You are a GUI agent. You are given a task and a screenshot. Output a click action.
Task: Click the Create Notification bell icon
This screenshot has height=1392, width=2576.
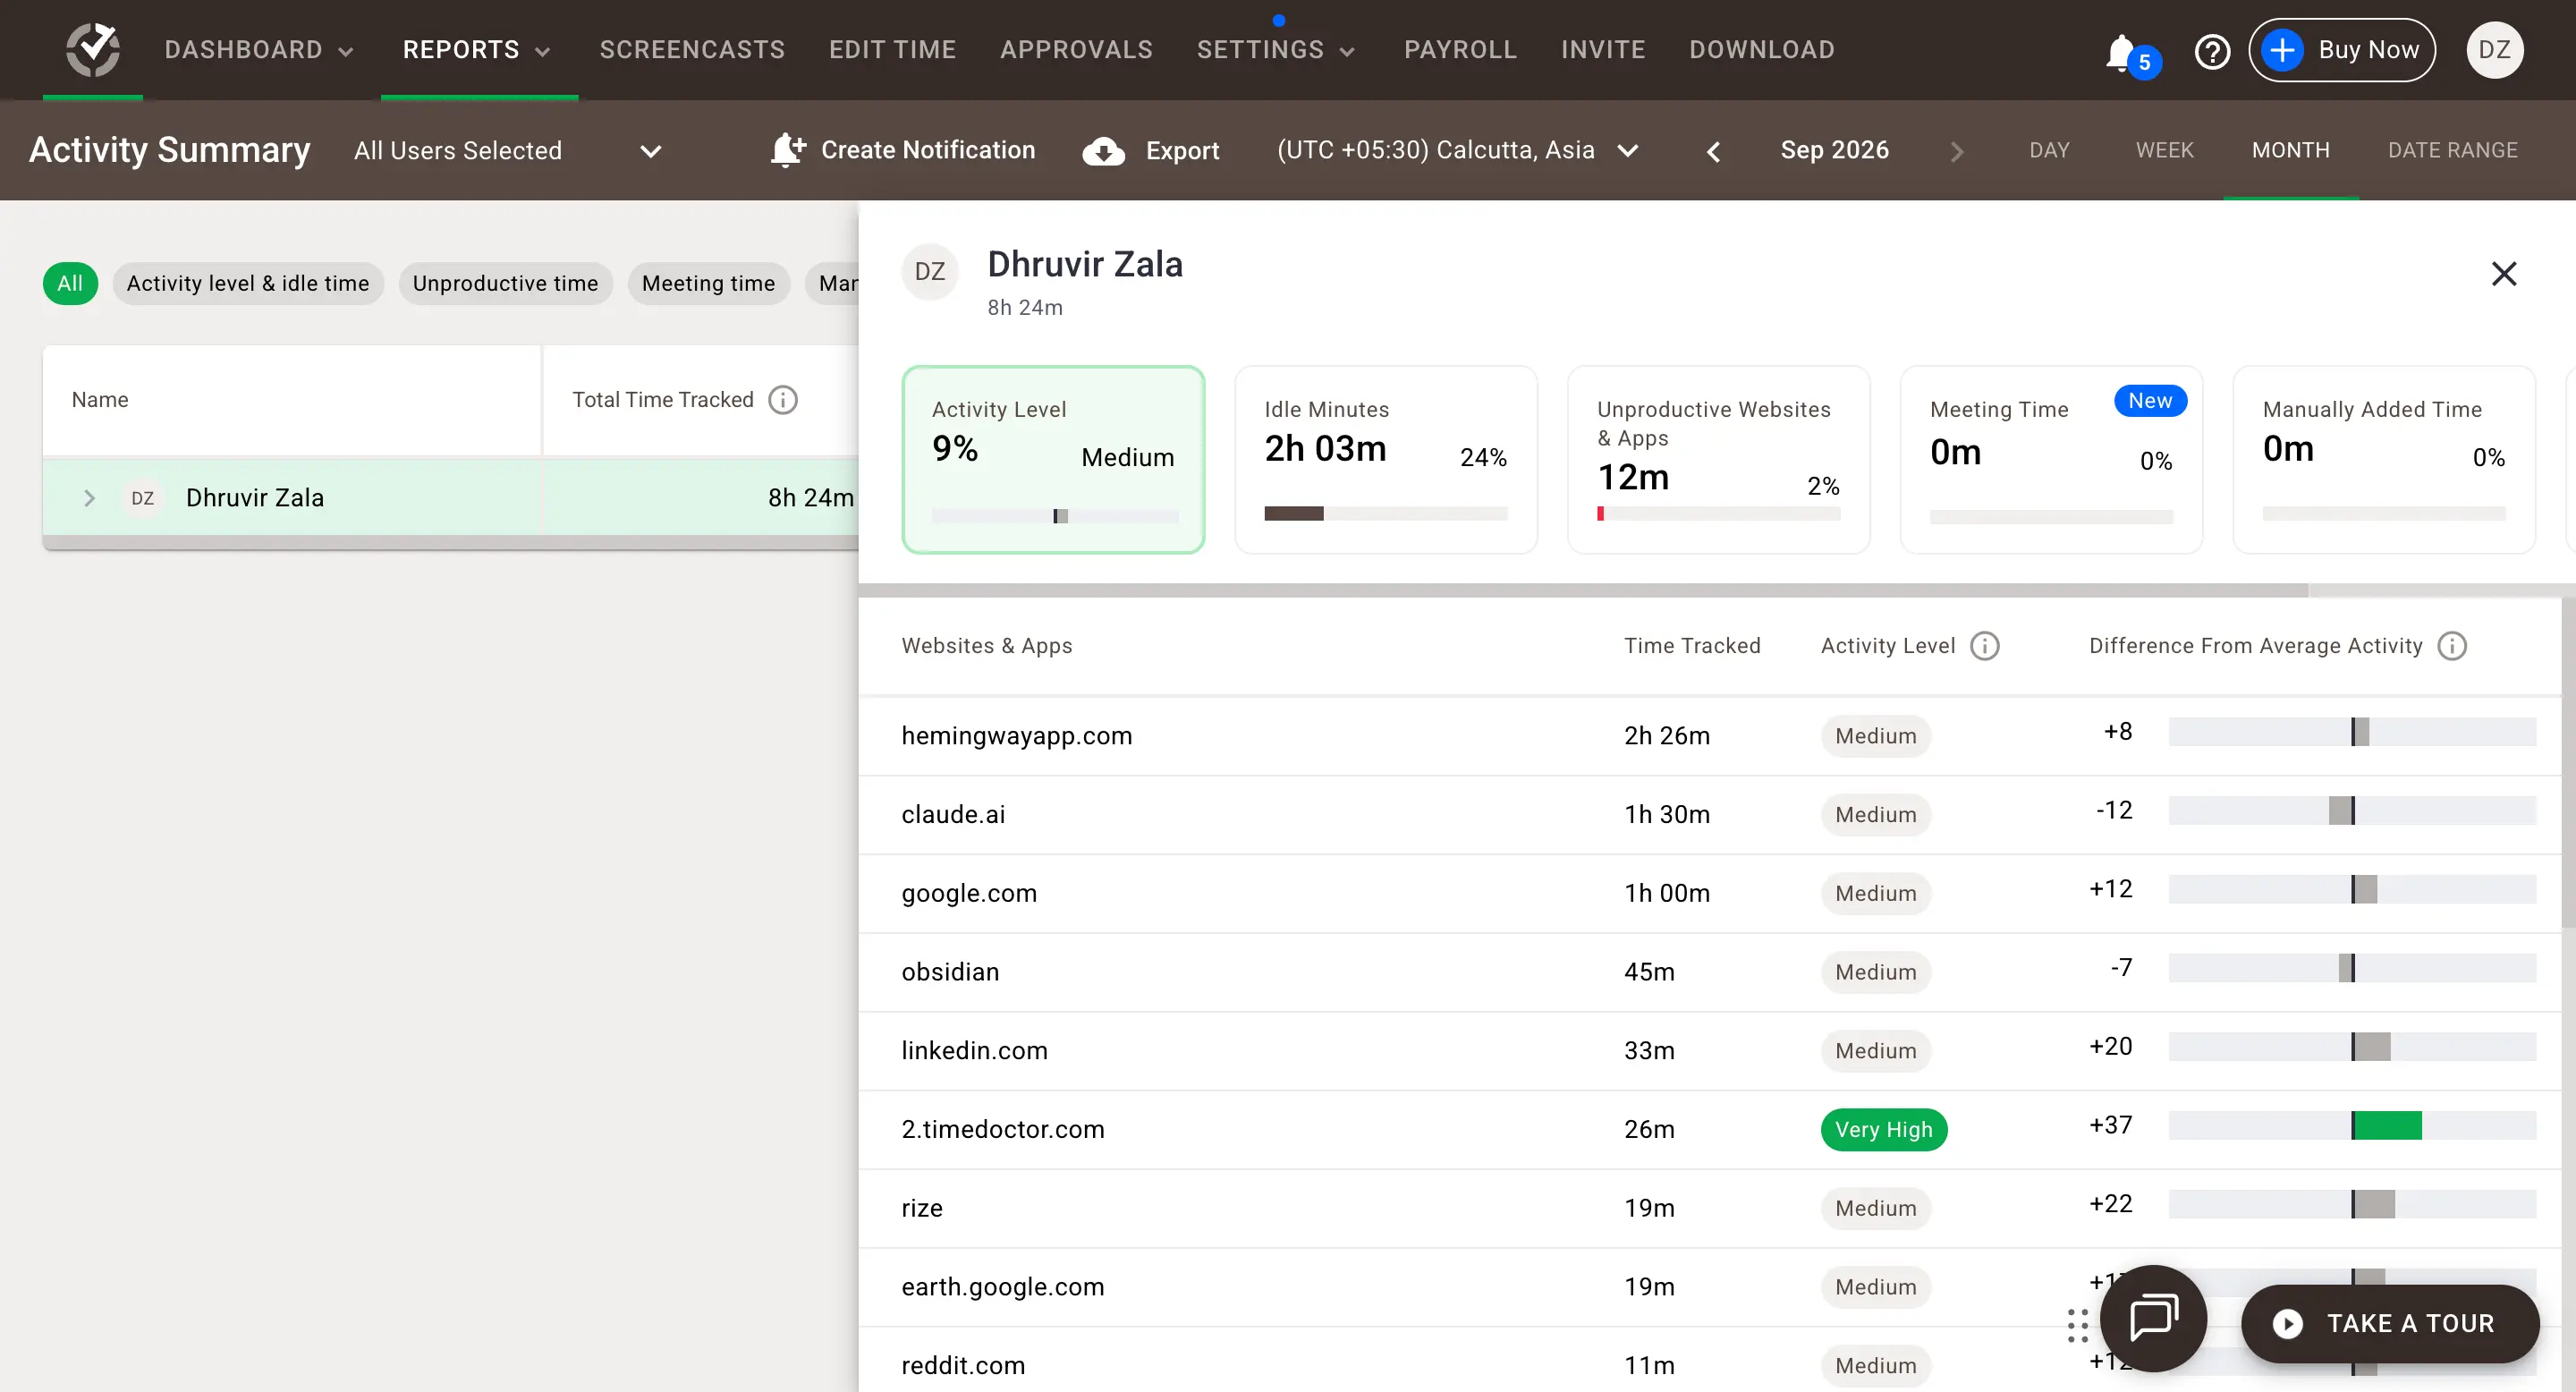(787, 150)
